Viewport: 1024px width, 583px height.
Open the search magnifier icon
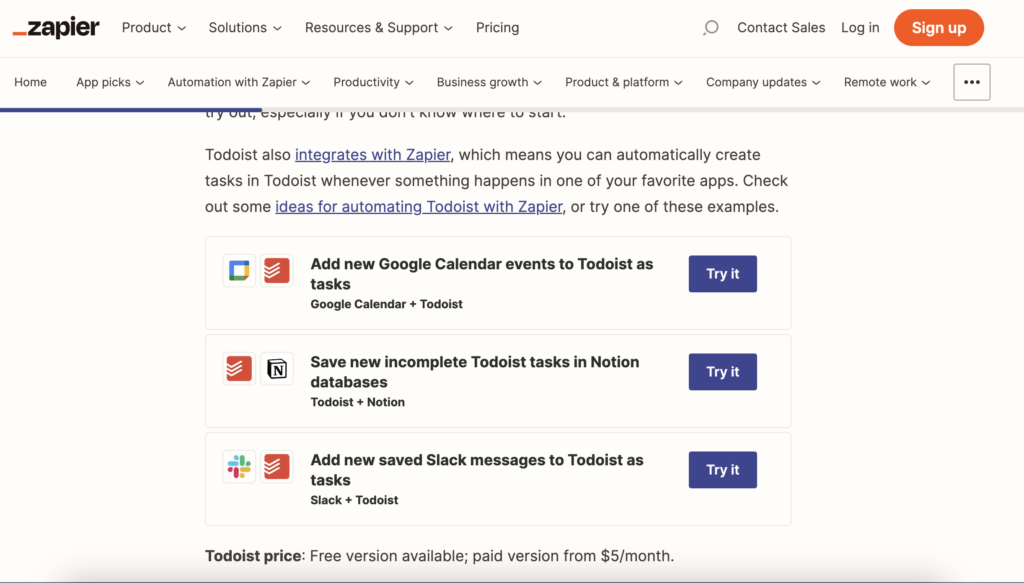pos(711,27)
